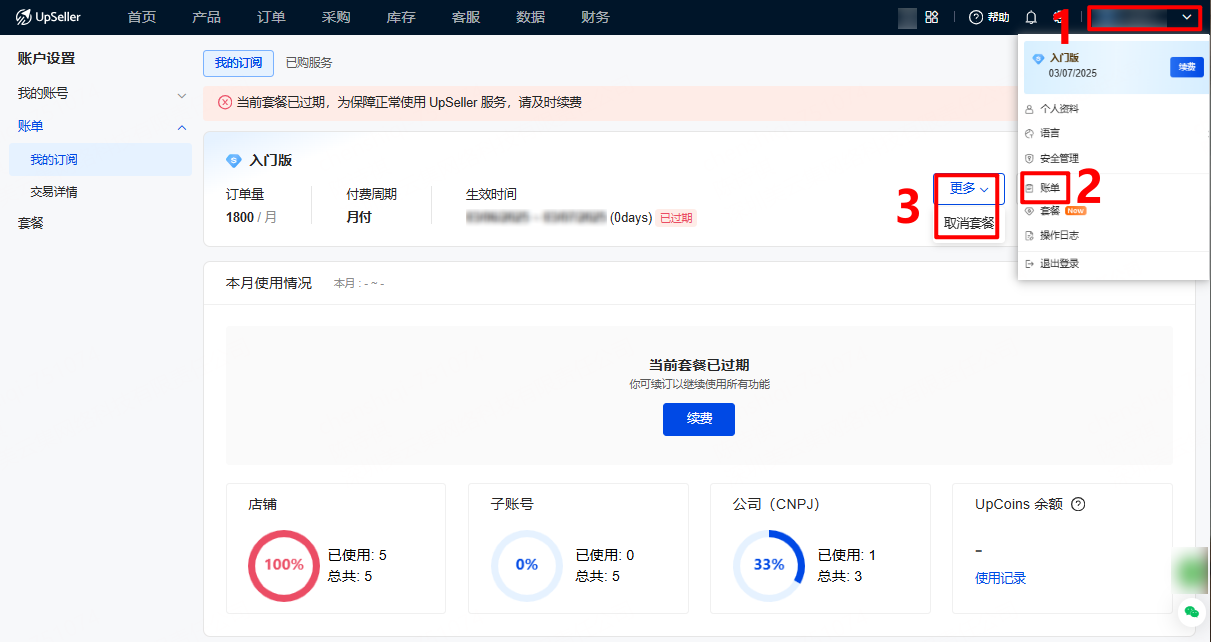Click the diamond icon beside 入门版 title

point(234,160)
